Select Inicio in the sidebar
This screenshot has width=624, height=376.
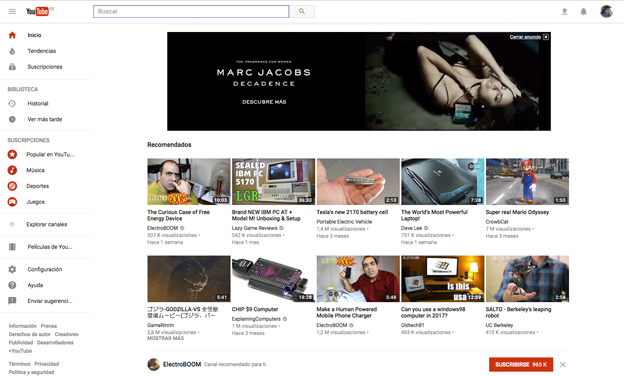(34, 35)
